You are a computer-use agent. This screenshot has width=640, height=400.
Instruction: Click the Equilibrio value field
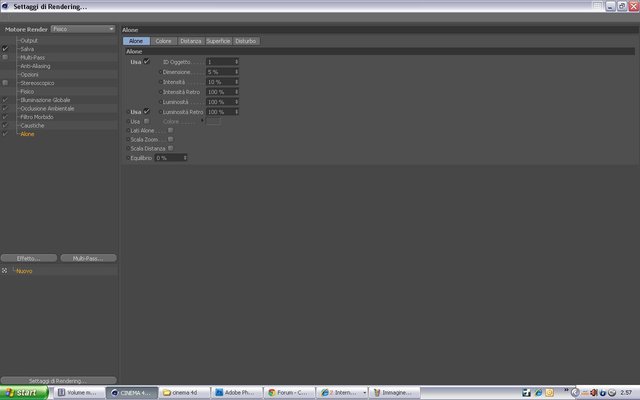coord(169,158)
